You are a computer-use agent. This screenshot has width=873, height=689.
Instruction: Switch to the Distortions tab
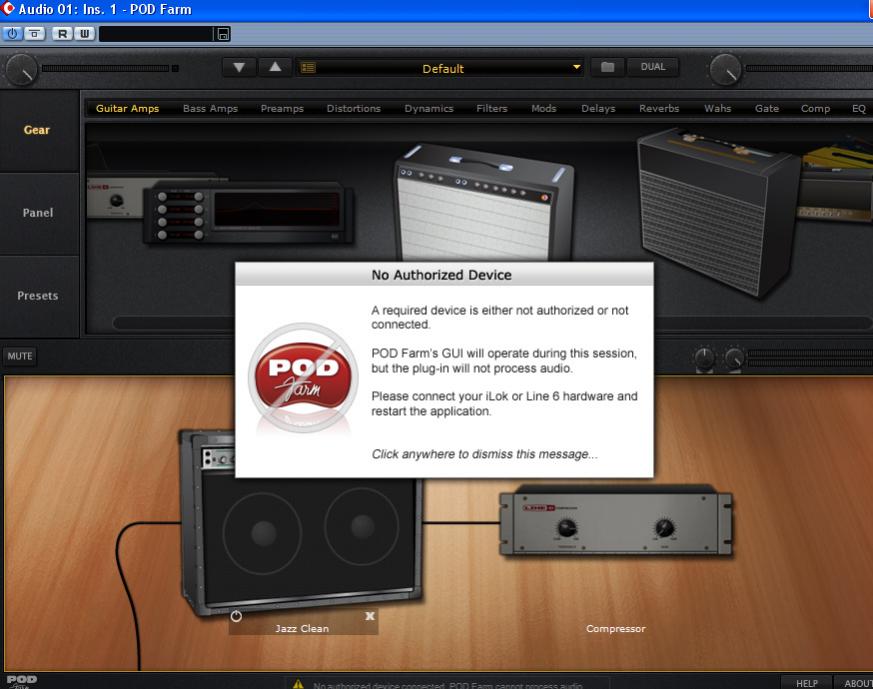354,109
